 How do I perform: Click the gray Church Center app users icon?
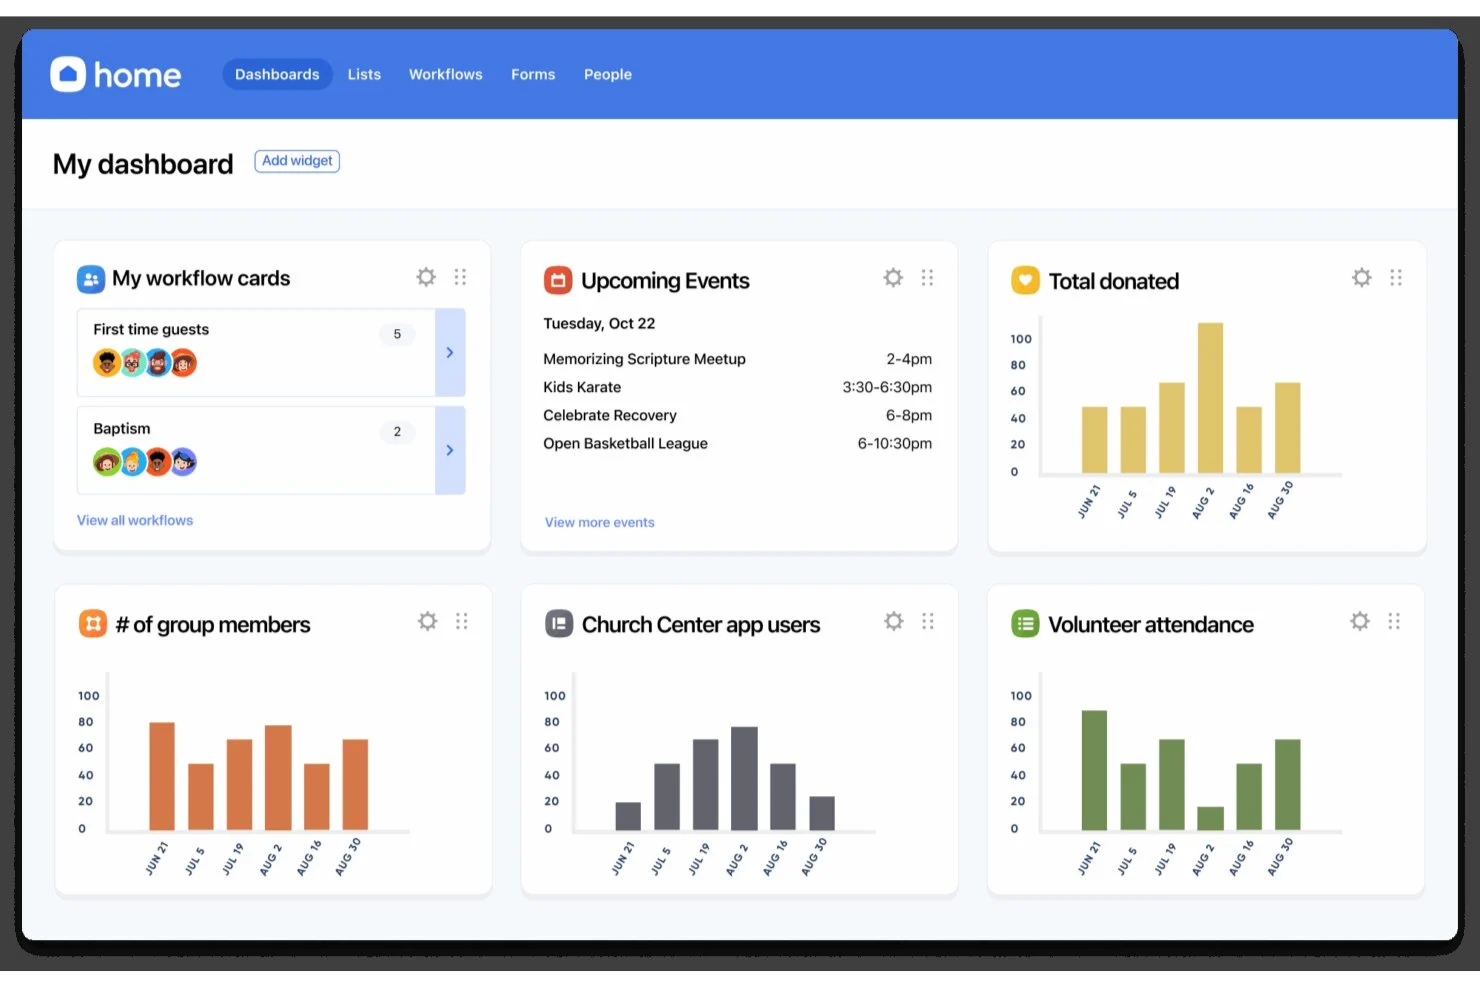559,623
